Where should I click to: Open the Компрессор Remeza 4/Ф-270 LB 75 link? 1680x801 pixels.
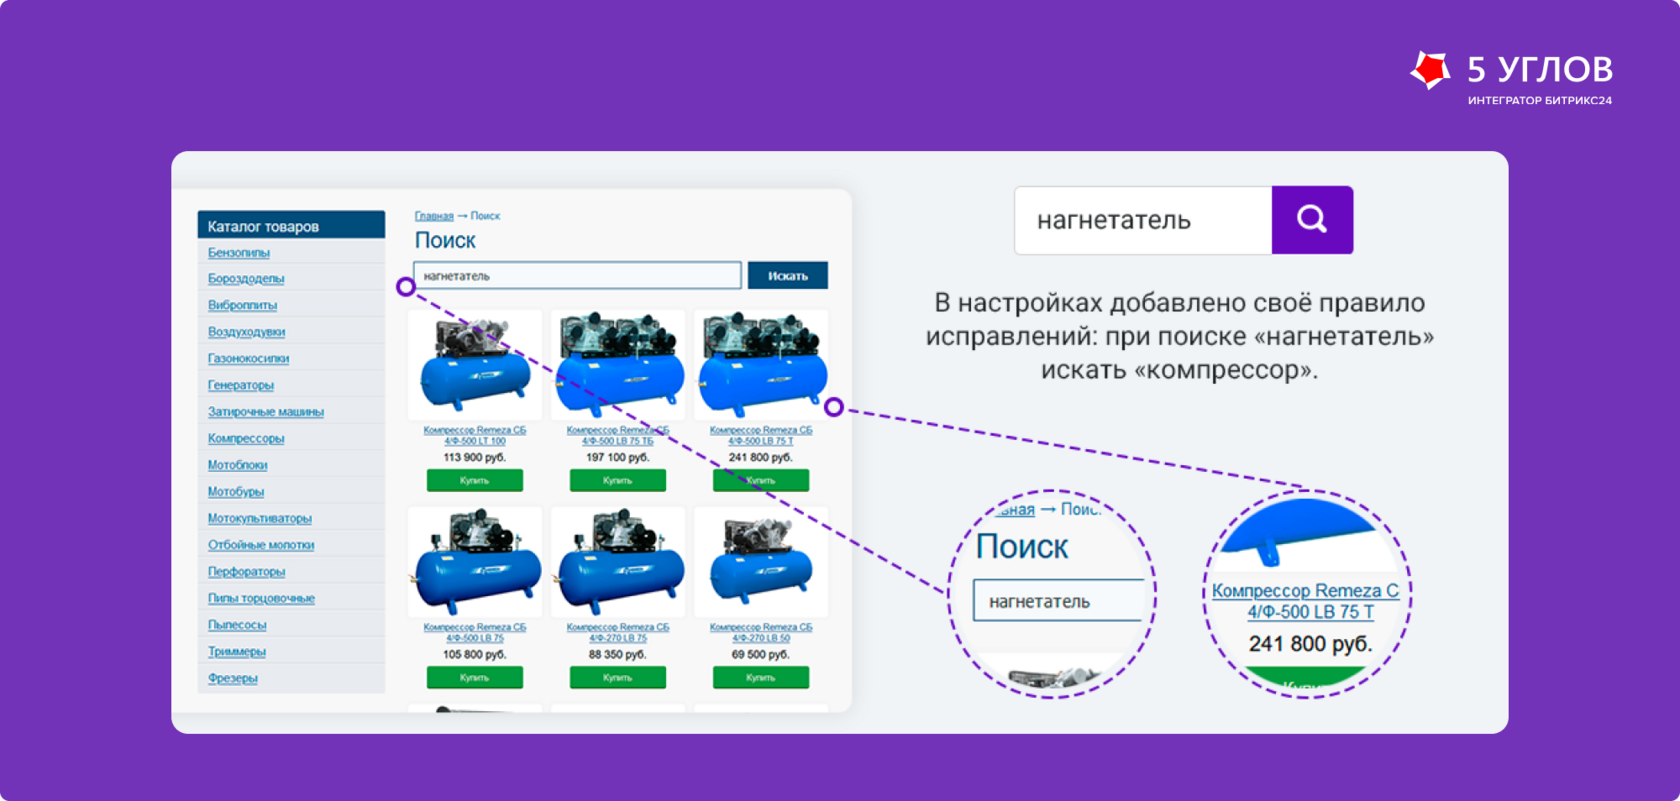click(618, 632)
